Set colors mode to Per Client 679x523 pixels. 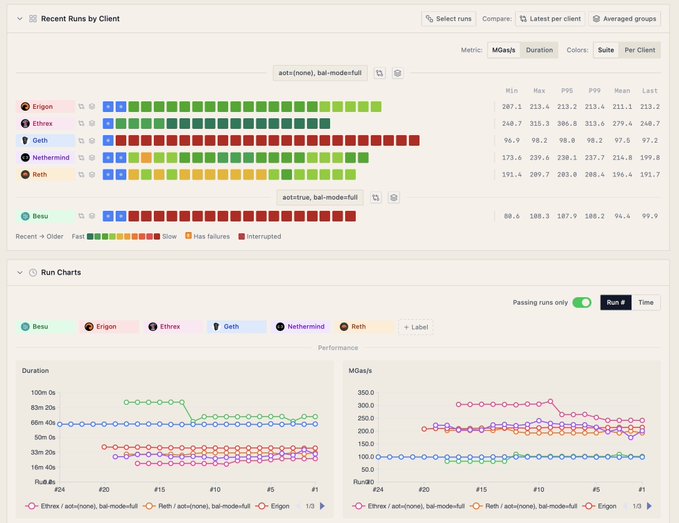coord(640,50)
